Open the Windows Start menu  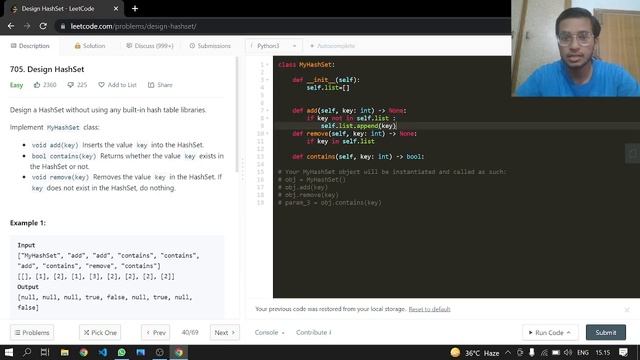[9, 352]
